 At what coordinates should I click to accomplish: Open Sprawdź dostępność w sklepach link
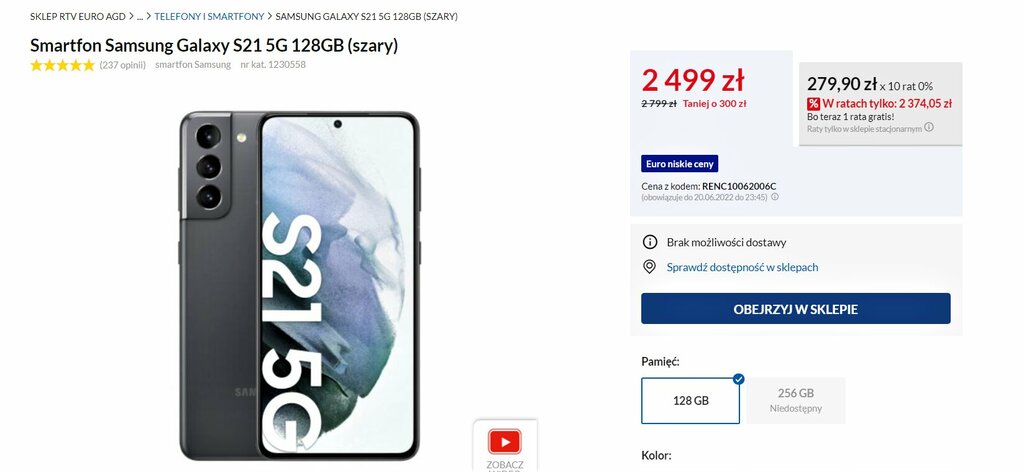(x=742, y=267)
